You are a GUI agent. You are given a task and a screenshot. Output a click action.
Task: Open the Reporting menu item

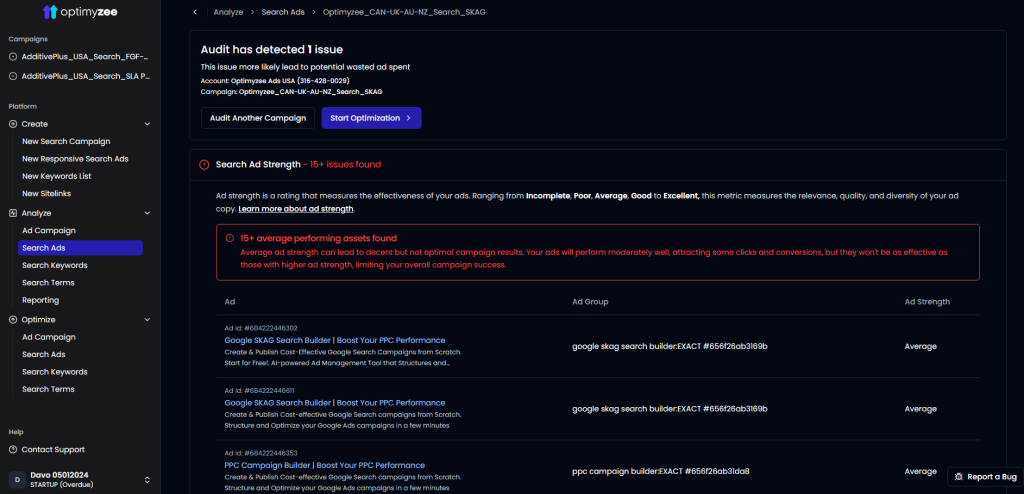click(x=40, y=300)
